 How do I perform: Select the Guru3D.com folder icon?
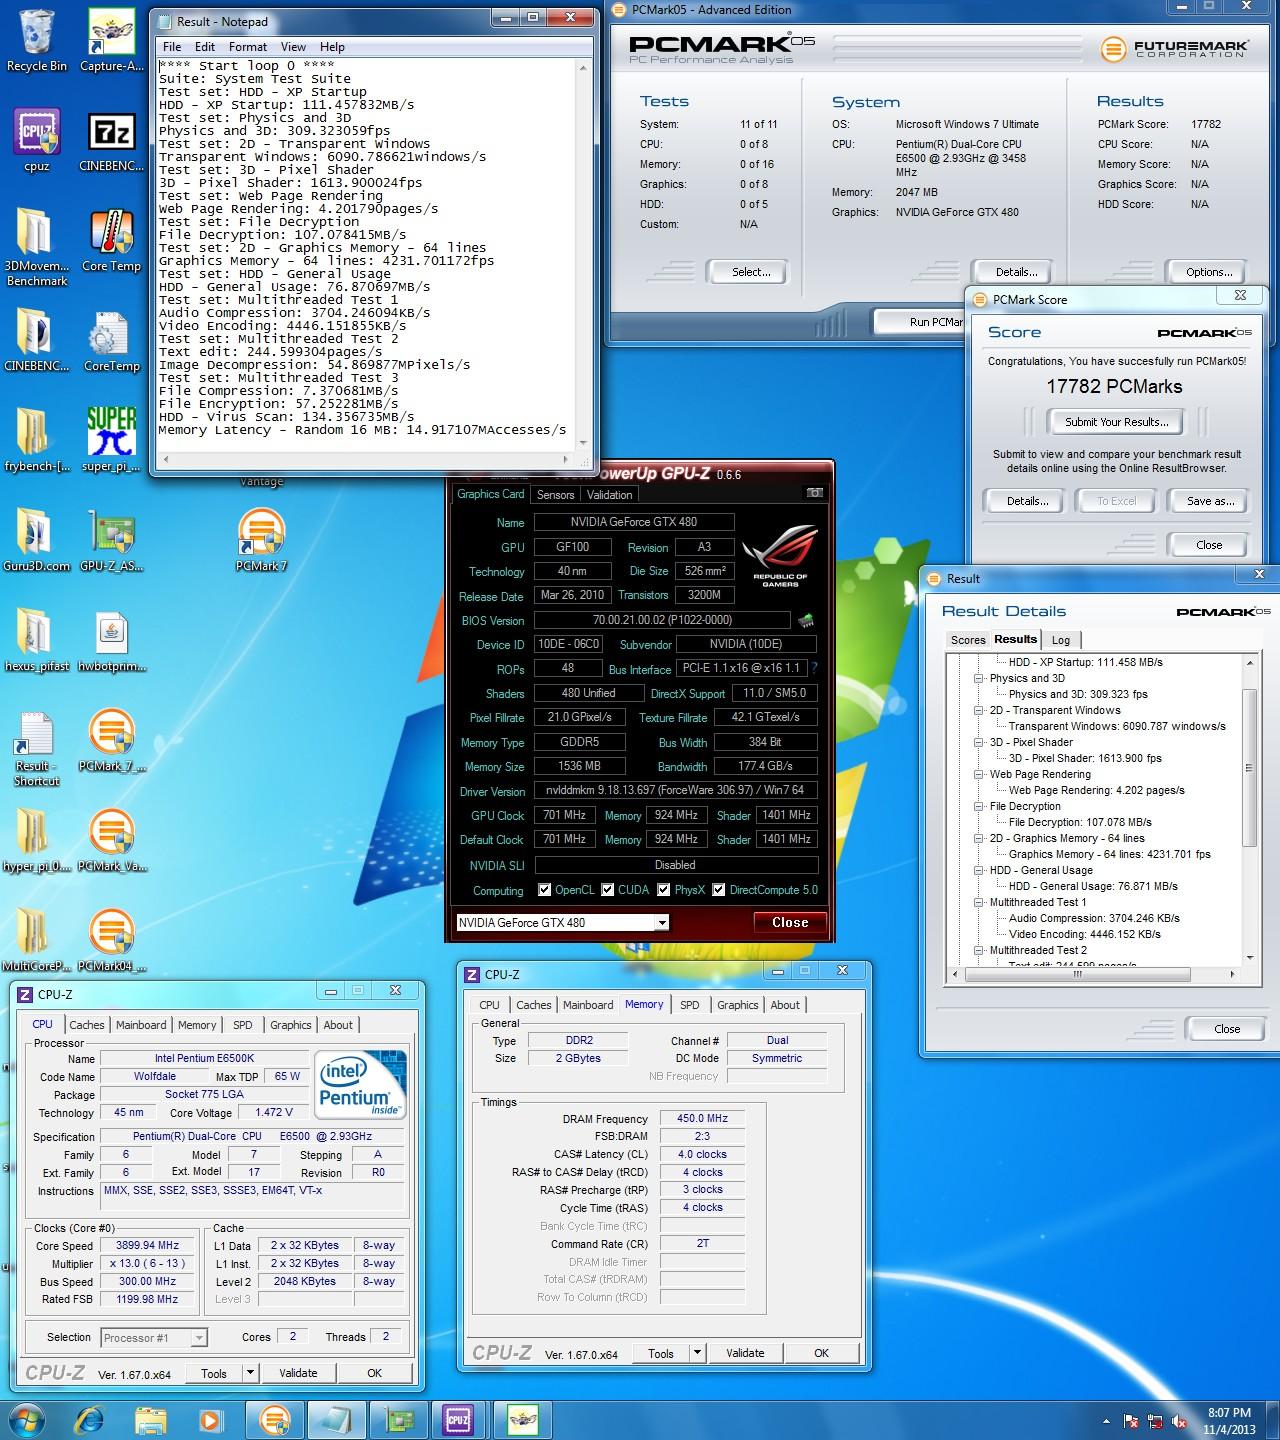[37, 540]
